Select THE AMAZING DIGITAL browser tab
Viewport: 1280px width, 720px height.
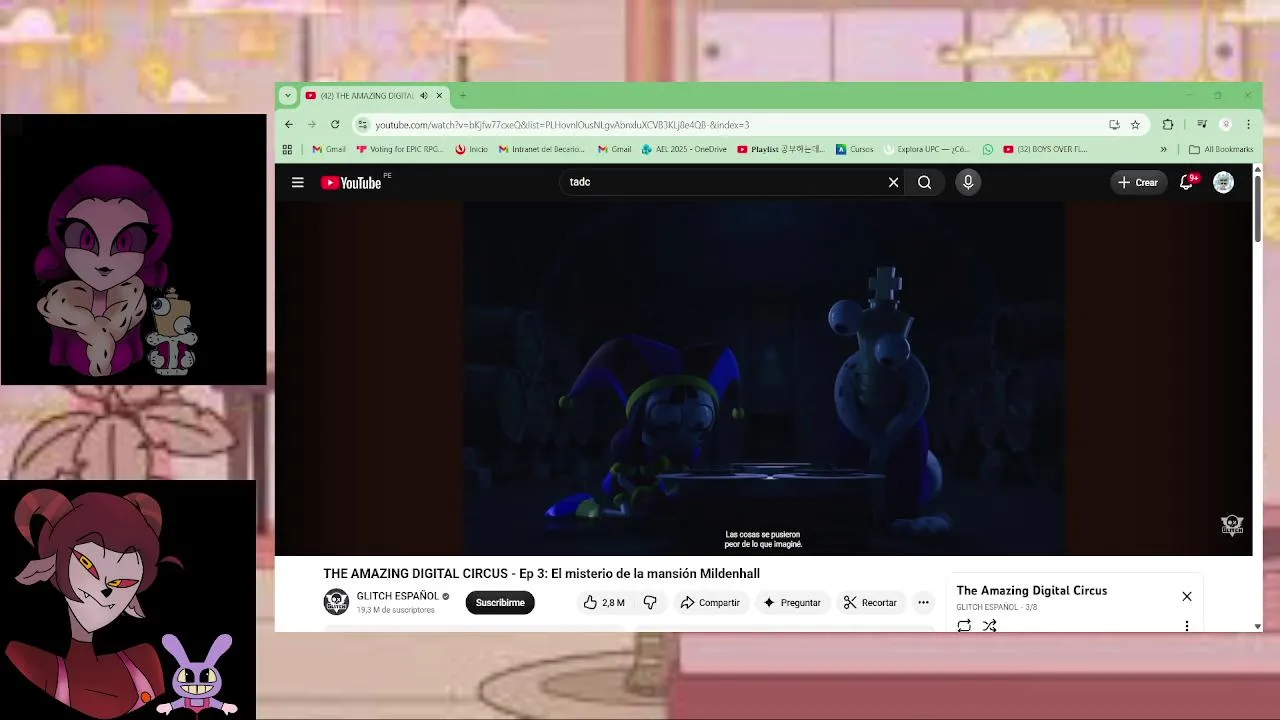pyautogui.click(x=367, y=95)
